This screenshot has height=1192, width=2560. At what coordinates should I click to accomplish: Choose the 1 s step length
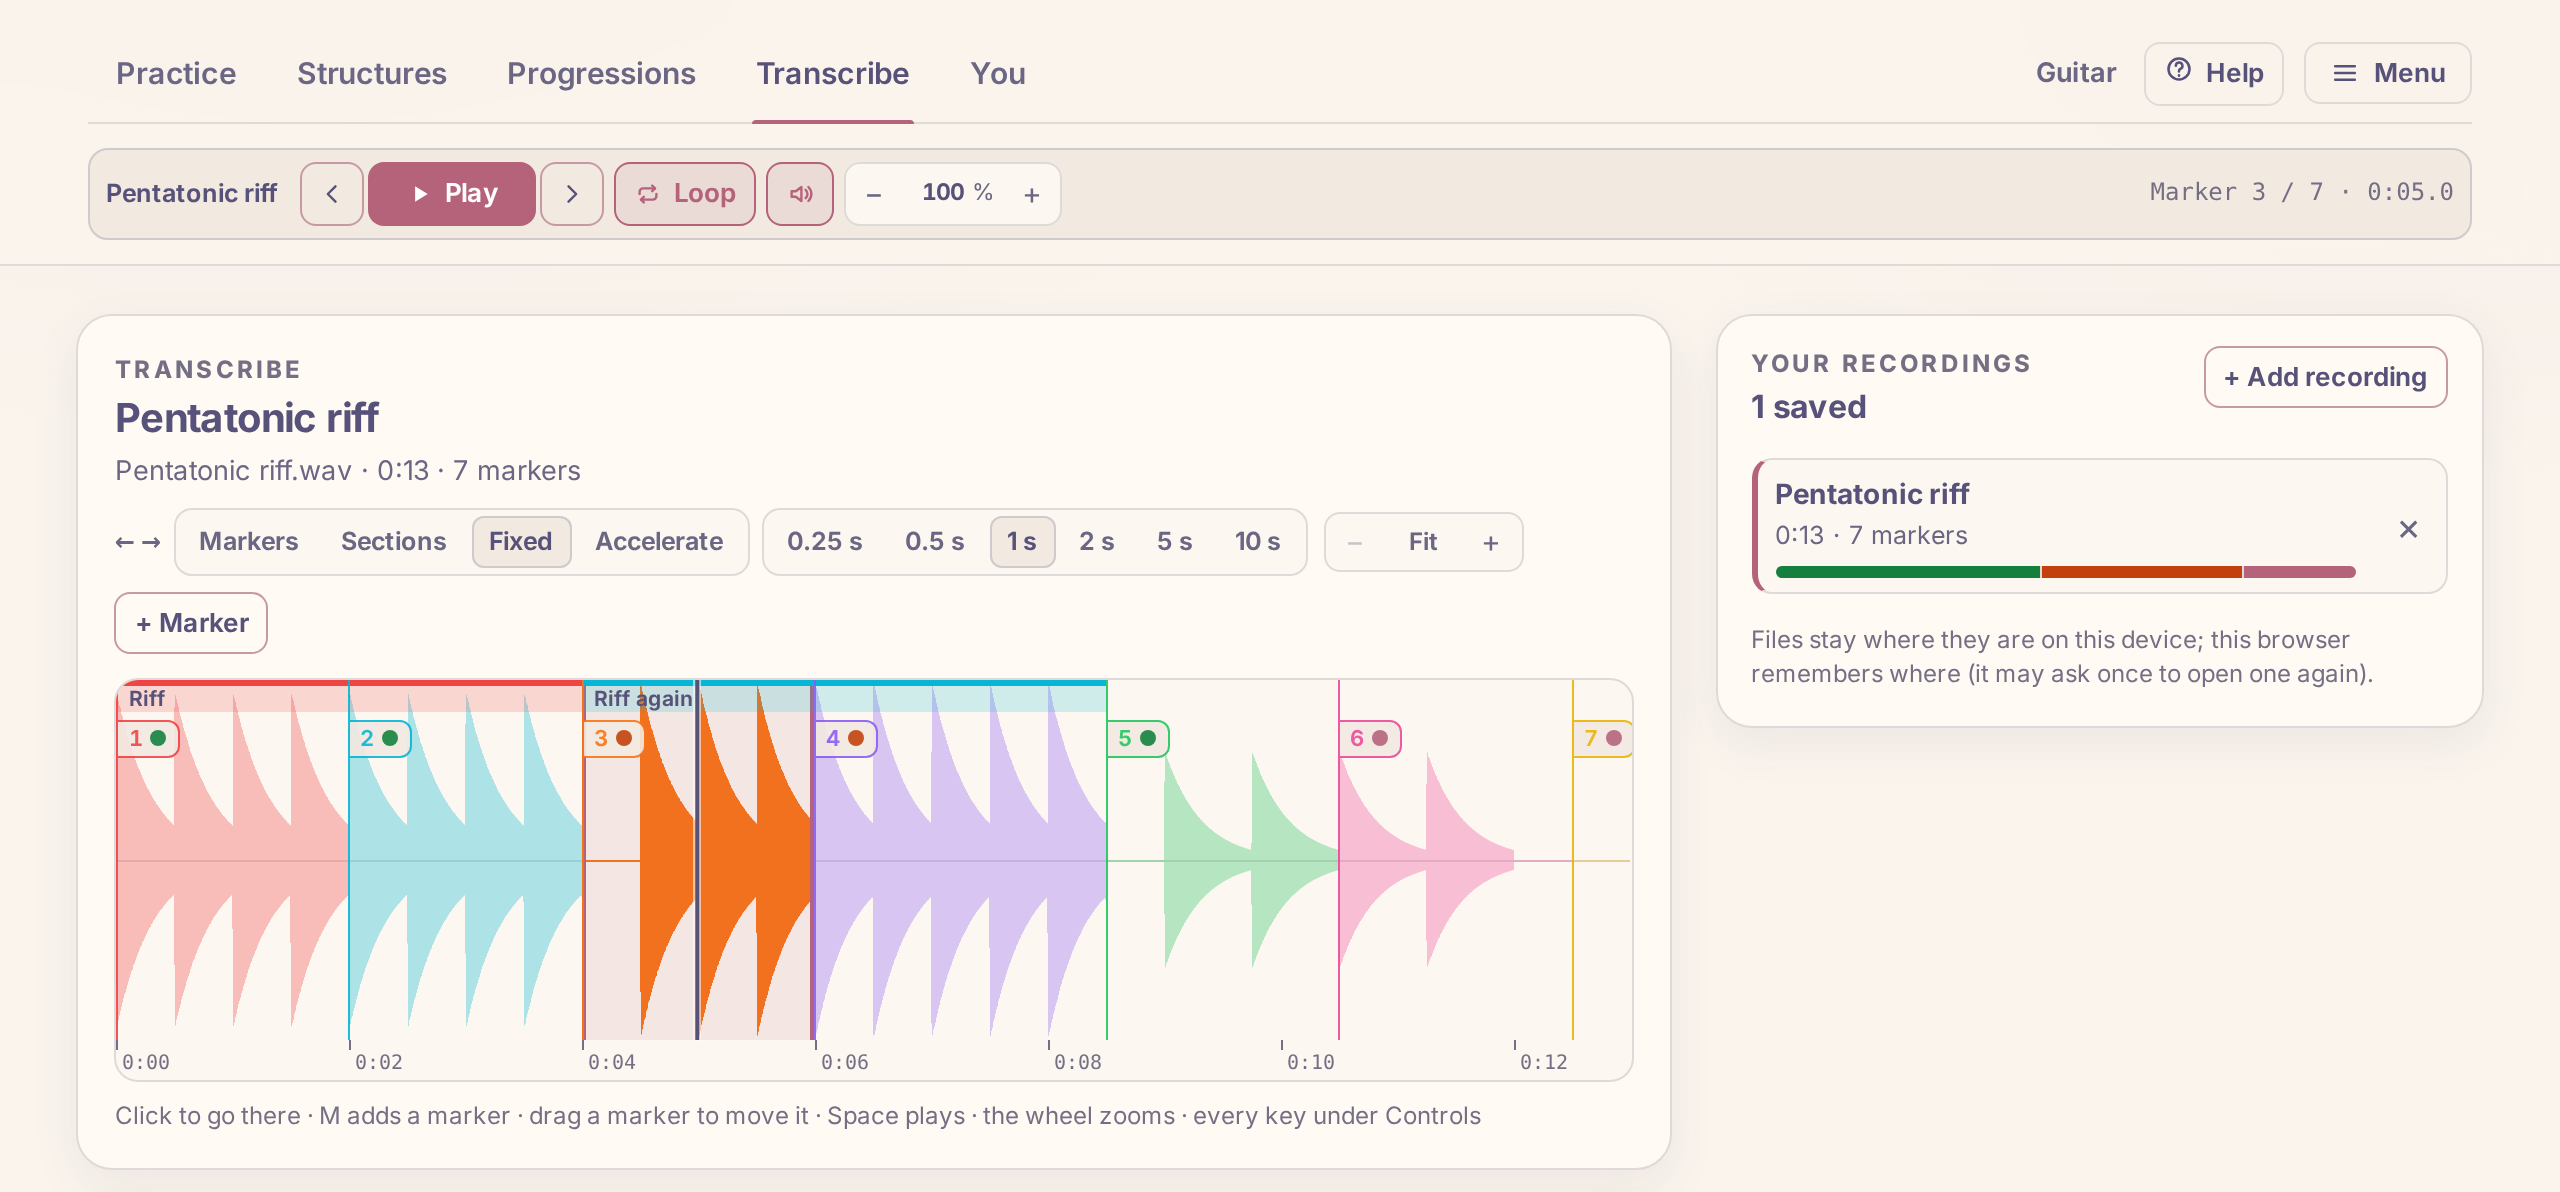click(x=1022, y=542)
